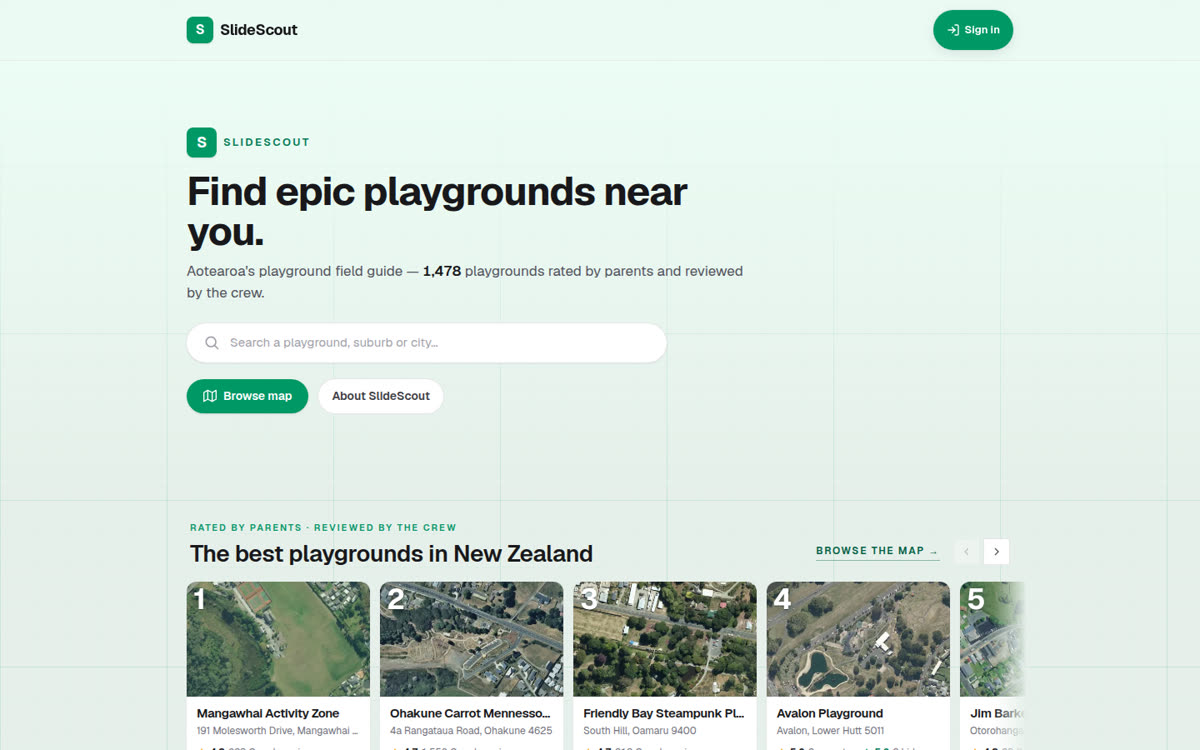
Task: Go to previous carousel slide arrow
Action: coord(966,552)
